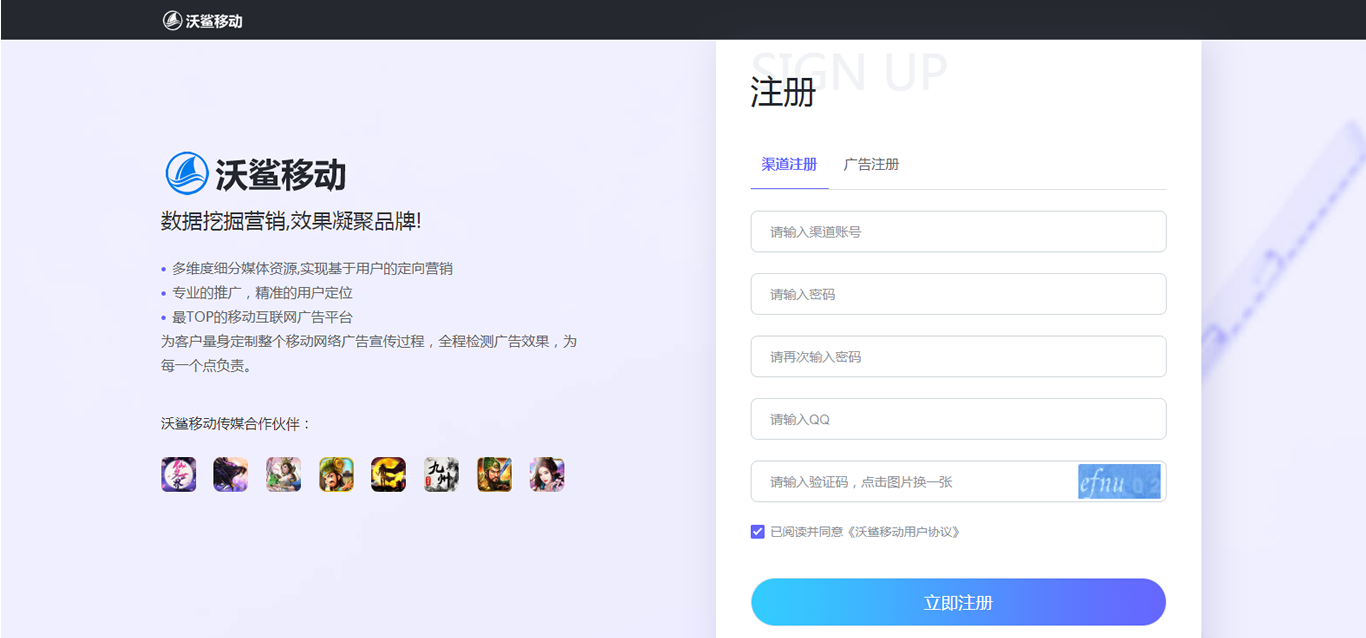Focus the 请再次输入密码 field
The width and height of the screenshot is (1366, 638).
(958, 357)
